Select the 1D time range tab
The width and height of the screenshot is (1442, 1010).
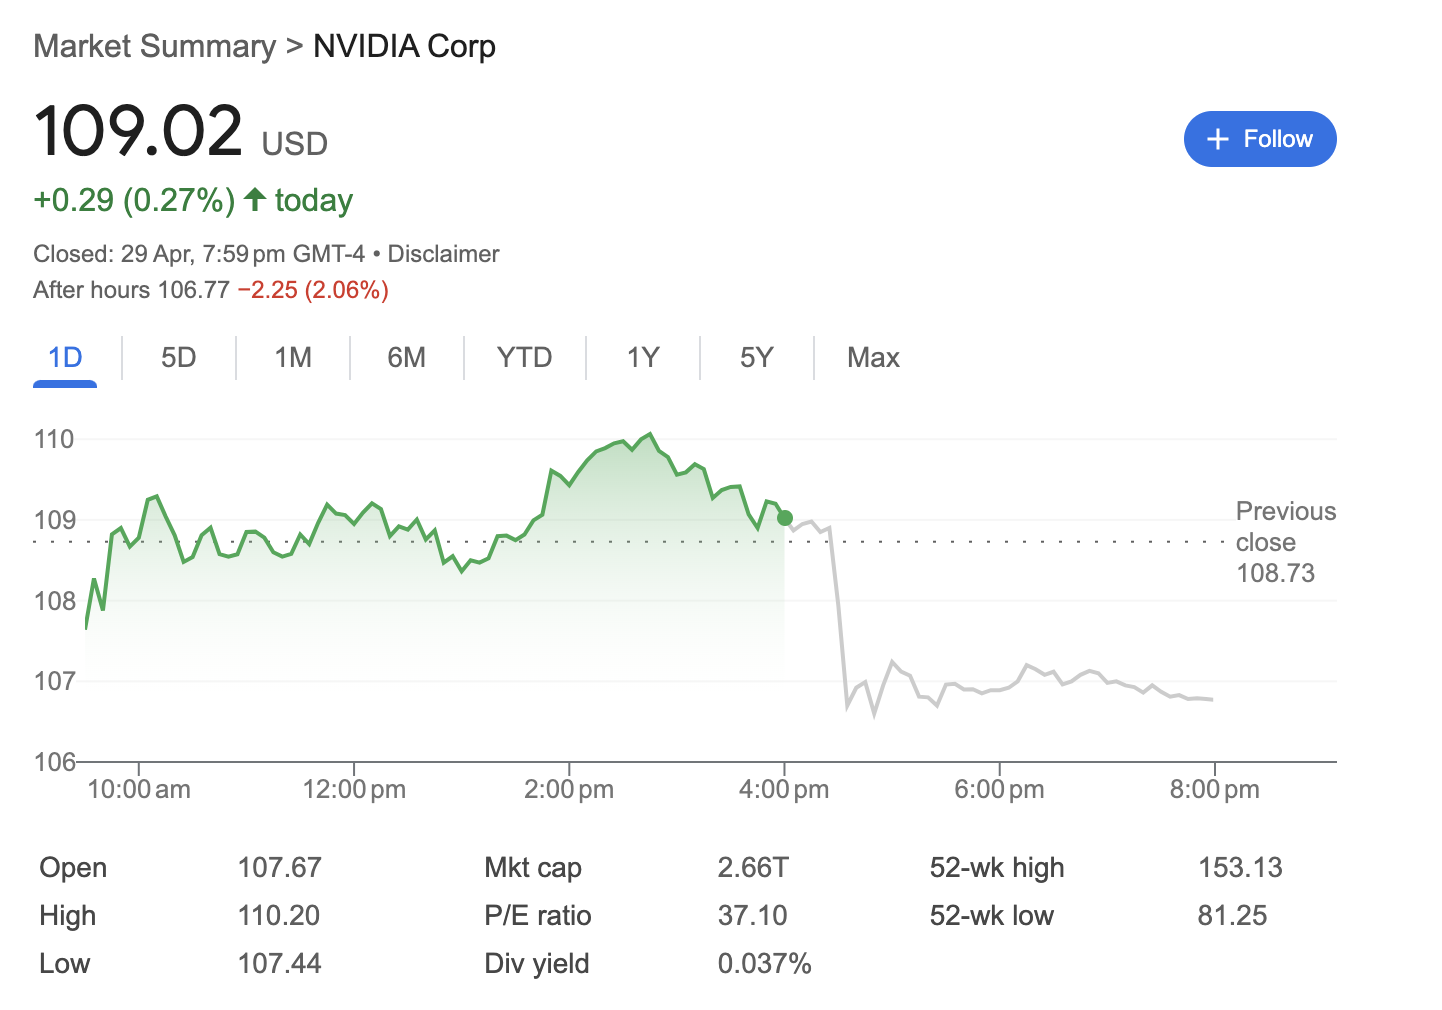tap(65, 358)
